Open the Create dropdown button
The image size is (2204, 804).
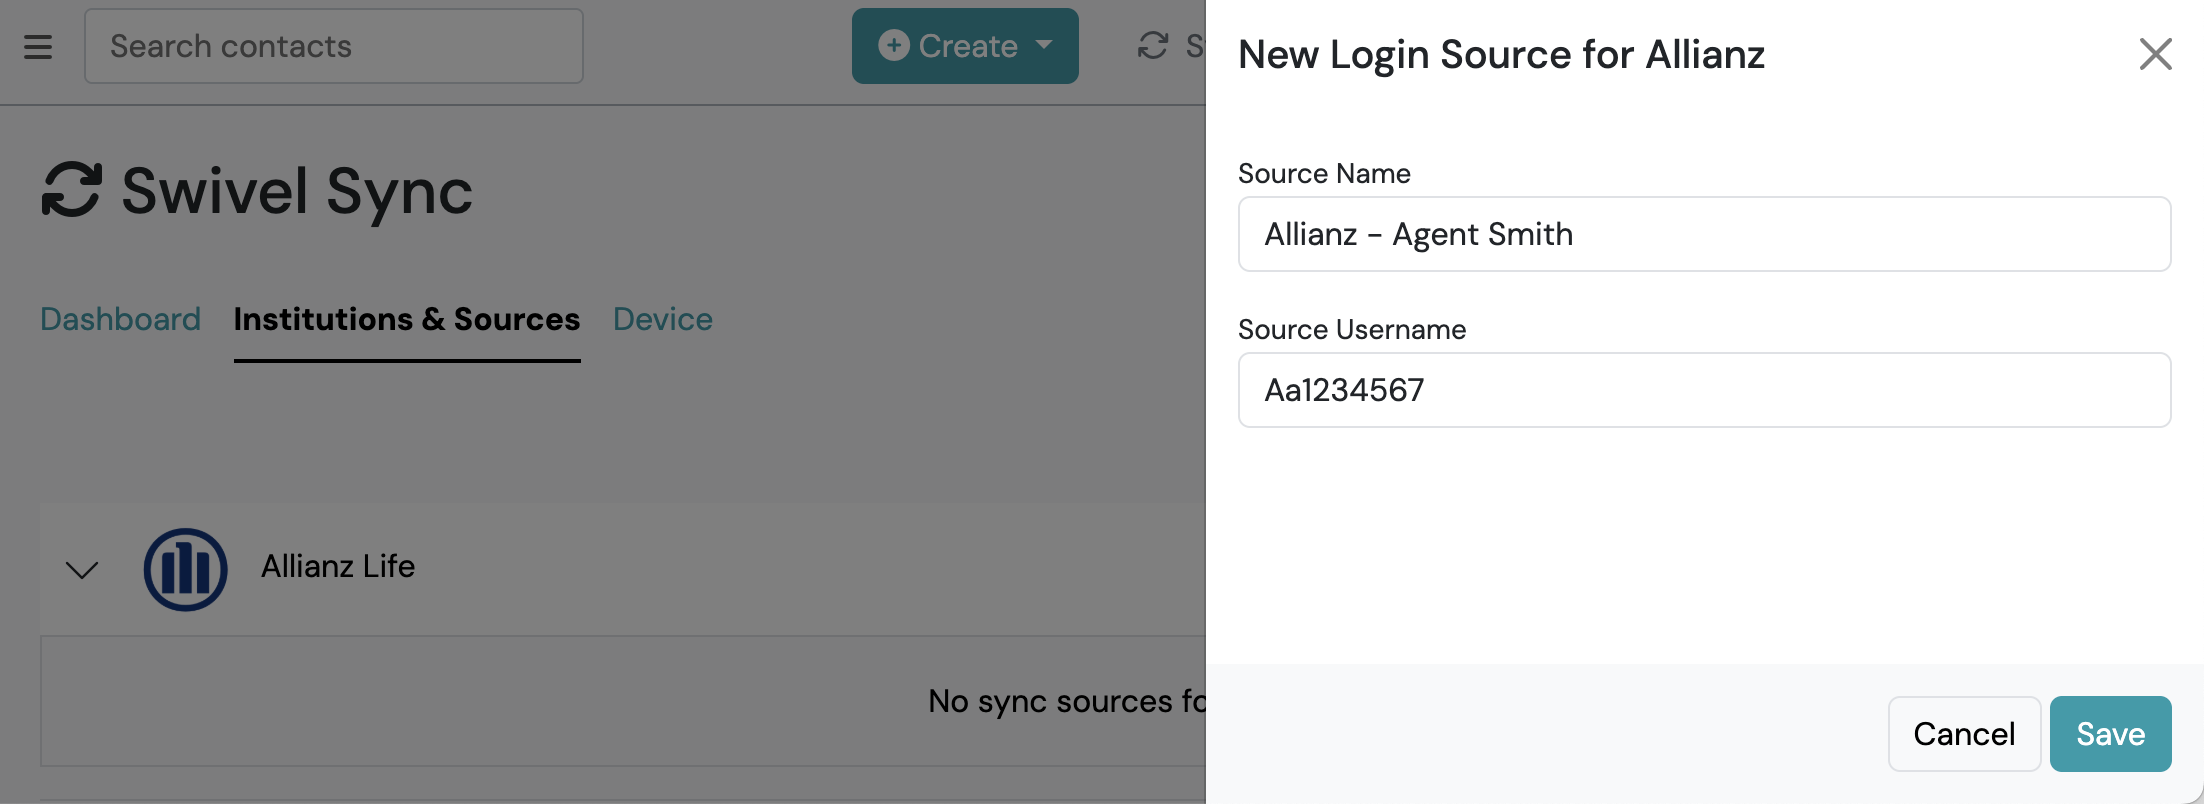pos(965,46)
